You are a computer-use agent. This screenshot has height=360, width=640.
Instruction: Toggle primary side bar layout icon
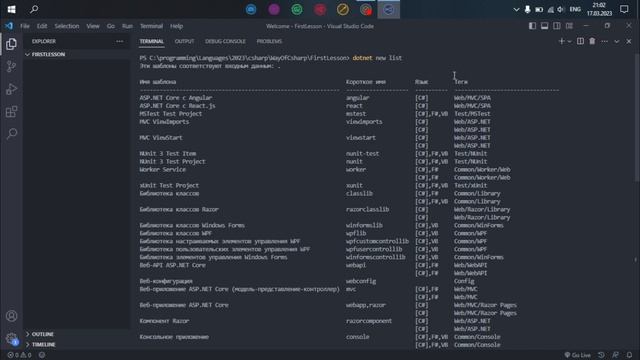click(x=532, y=26)
